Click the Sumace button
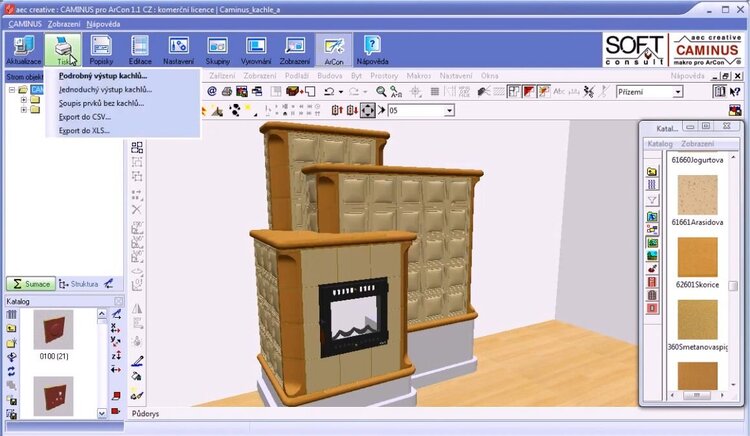Viewport: 750px width, 436px height. [x=31, y=284]
